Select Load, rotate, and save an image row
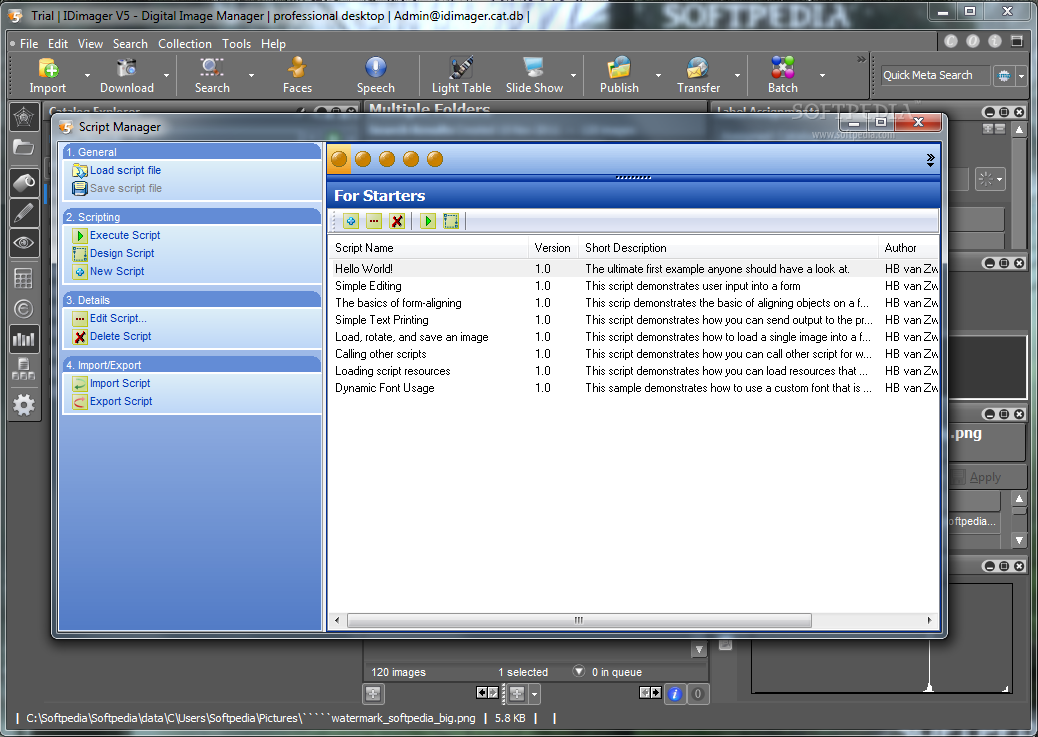The image size is (1038, 737). pyautogui.click(x=634, y=336)
